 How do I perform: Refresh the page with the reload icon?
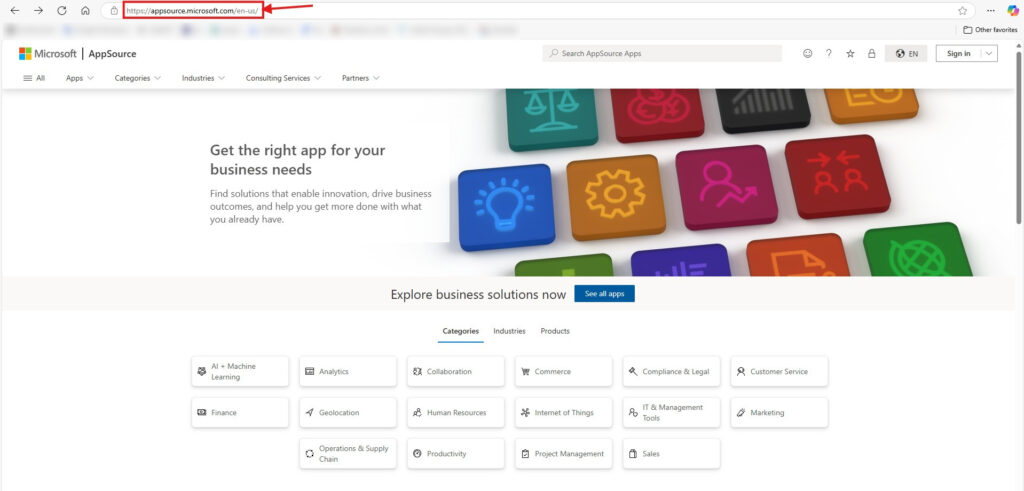pyautogui.click(x=62, y=10)
